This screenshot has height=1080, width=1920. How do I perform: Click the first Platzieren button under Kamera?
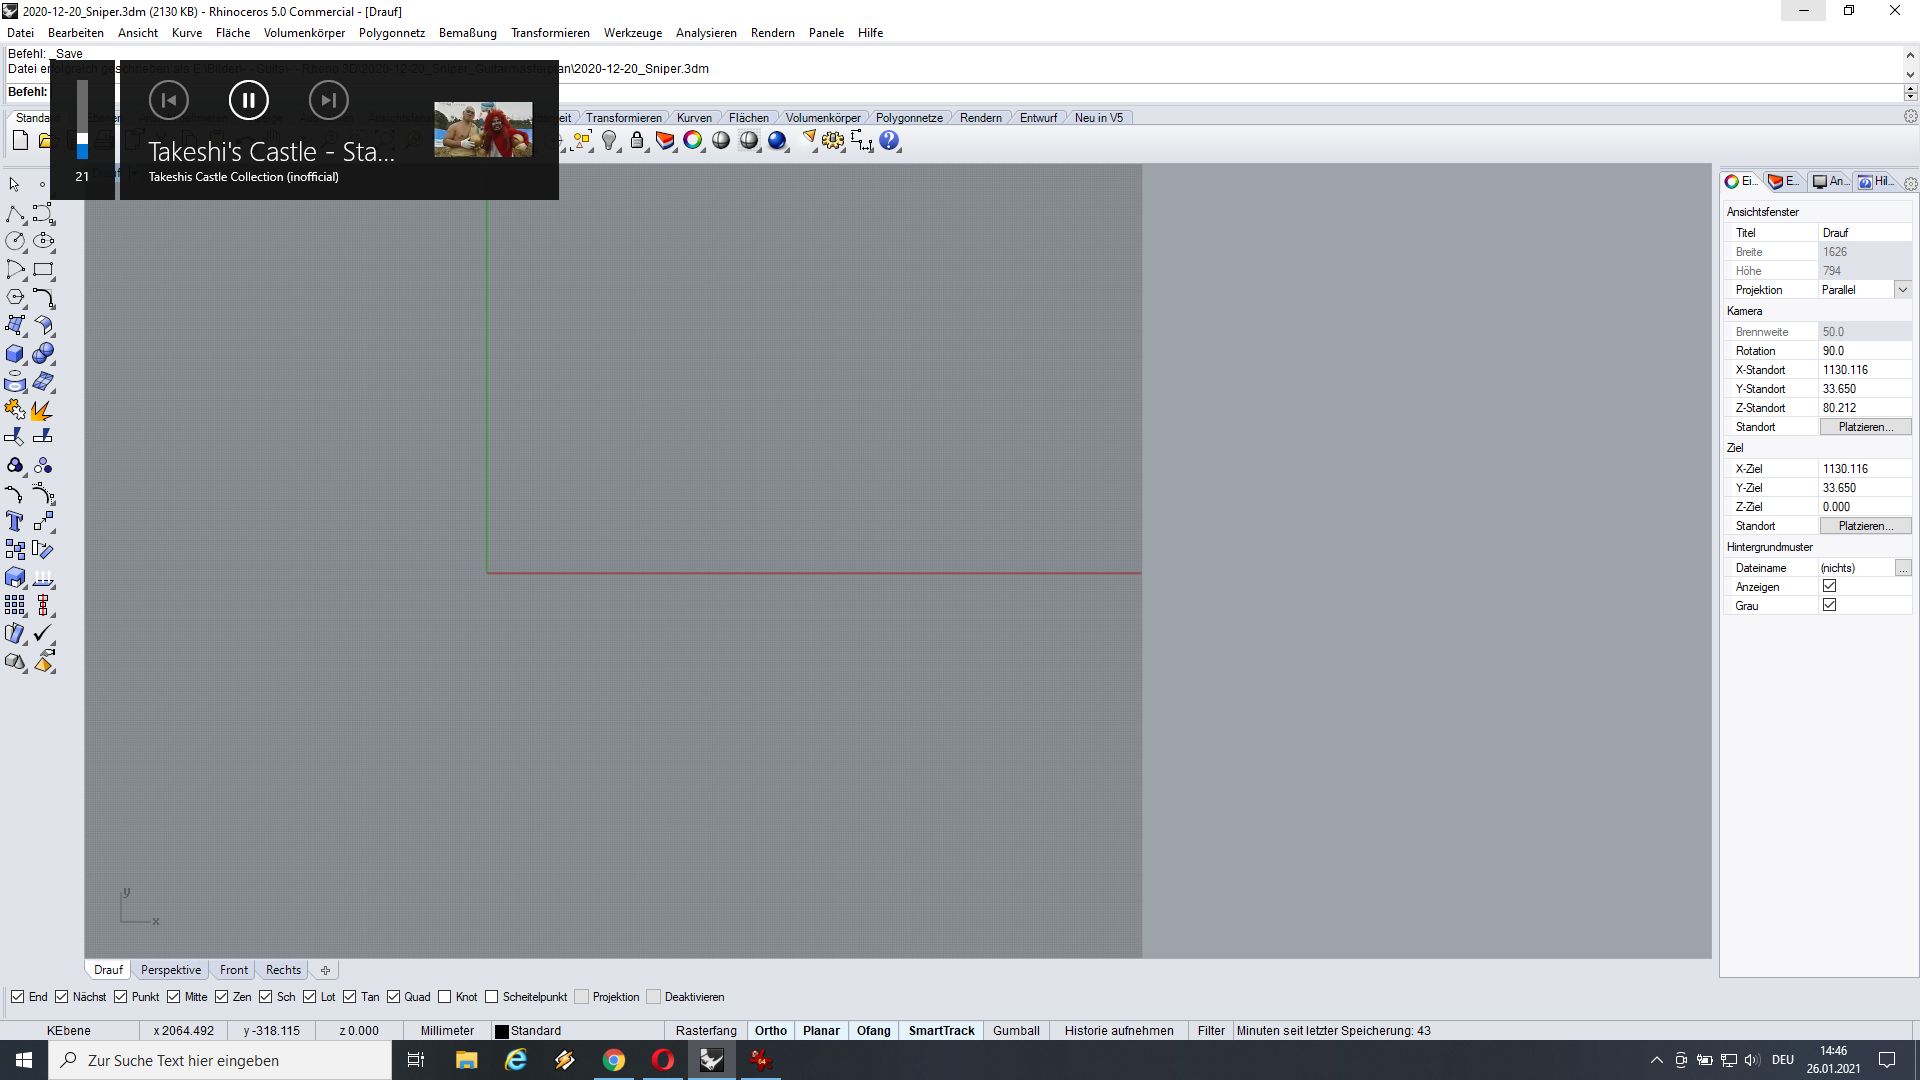pos(1865,427)
